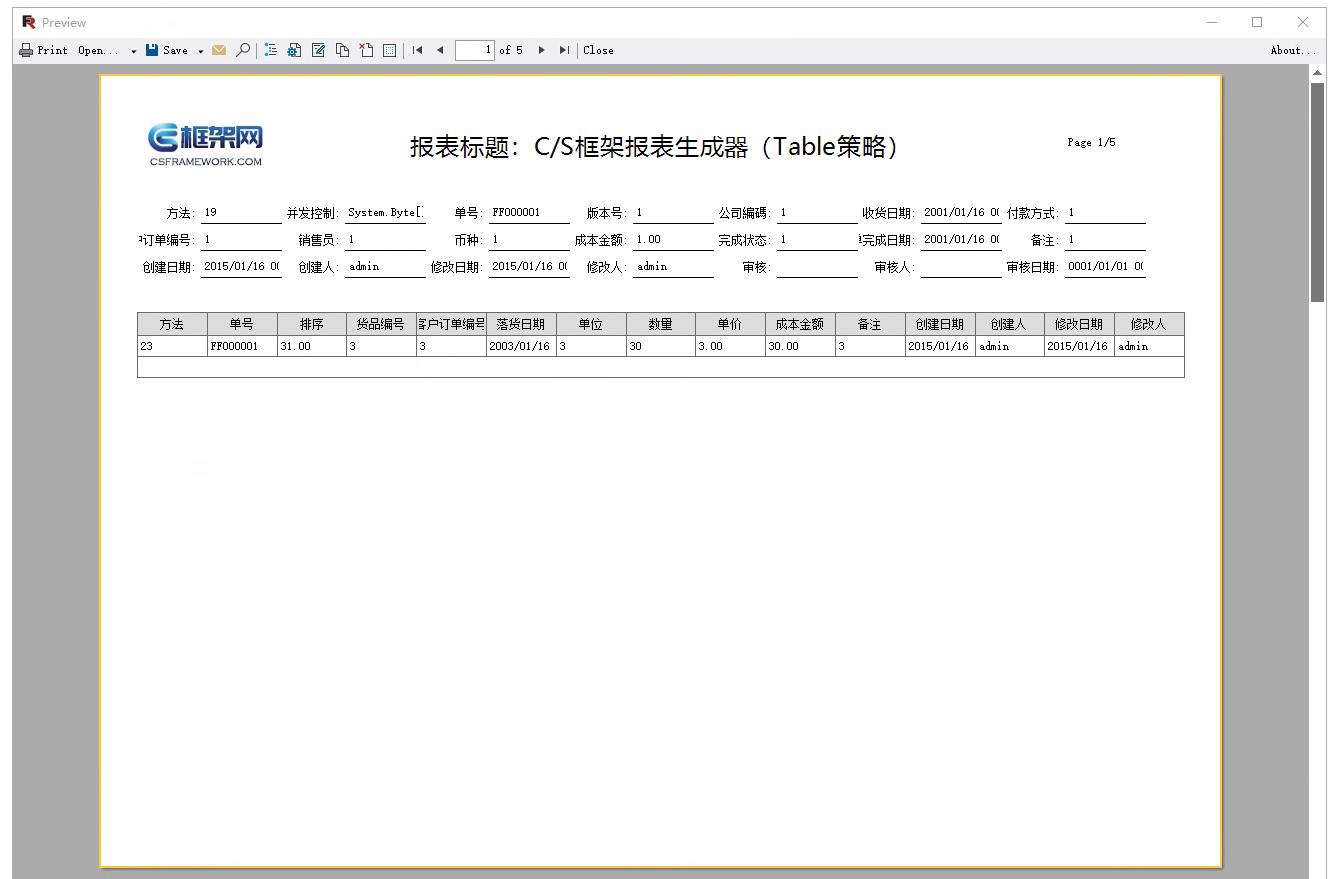The image size is (1343, 879).
Task: Email the report via the envelope icon
Action: (220, 49)
